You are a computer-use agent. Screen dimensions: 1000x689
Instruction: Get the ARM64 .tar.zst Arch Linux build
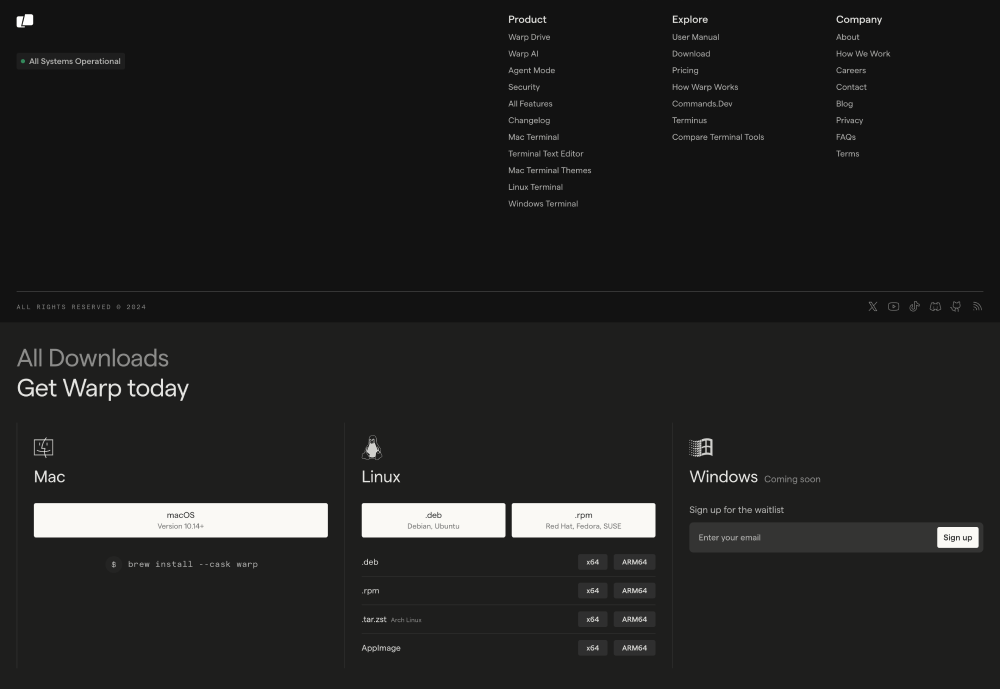point(634,619)
